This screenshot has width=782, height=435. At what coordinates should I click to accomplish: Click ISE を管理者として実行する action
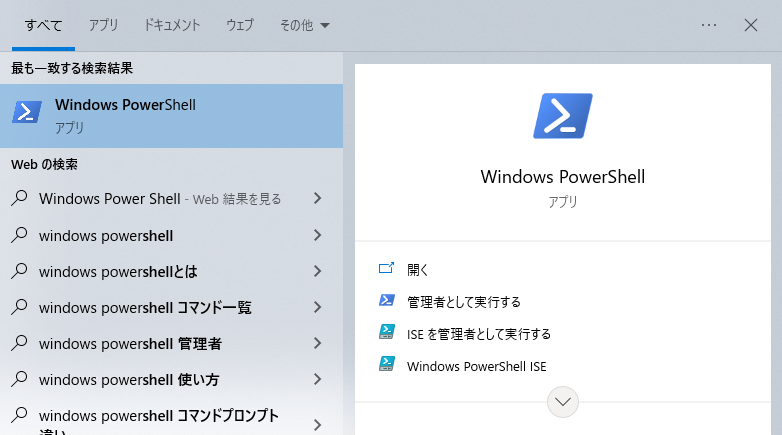[x=479, y=334]
